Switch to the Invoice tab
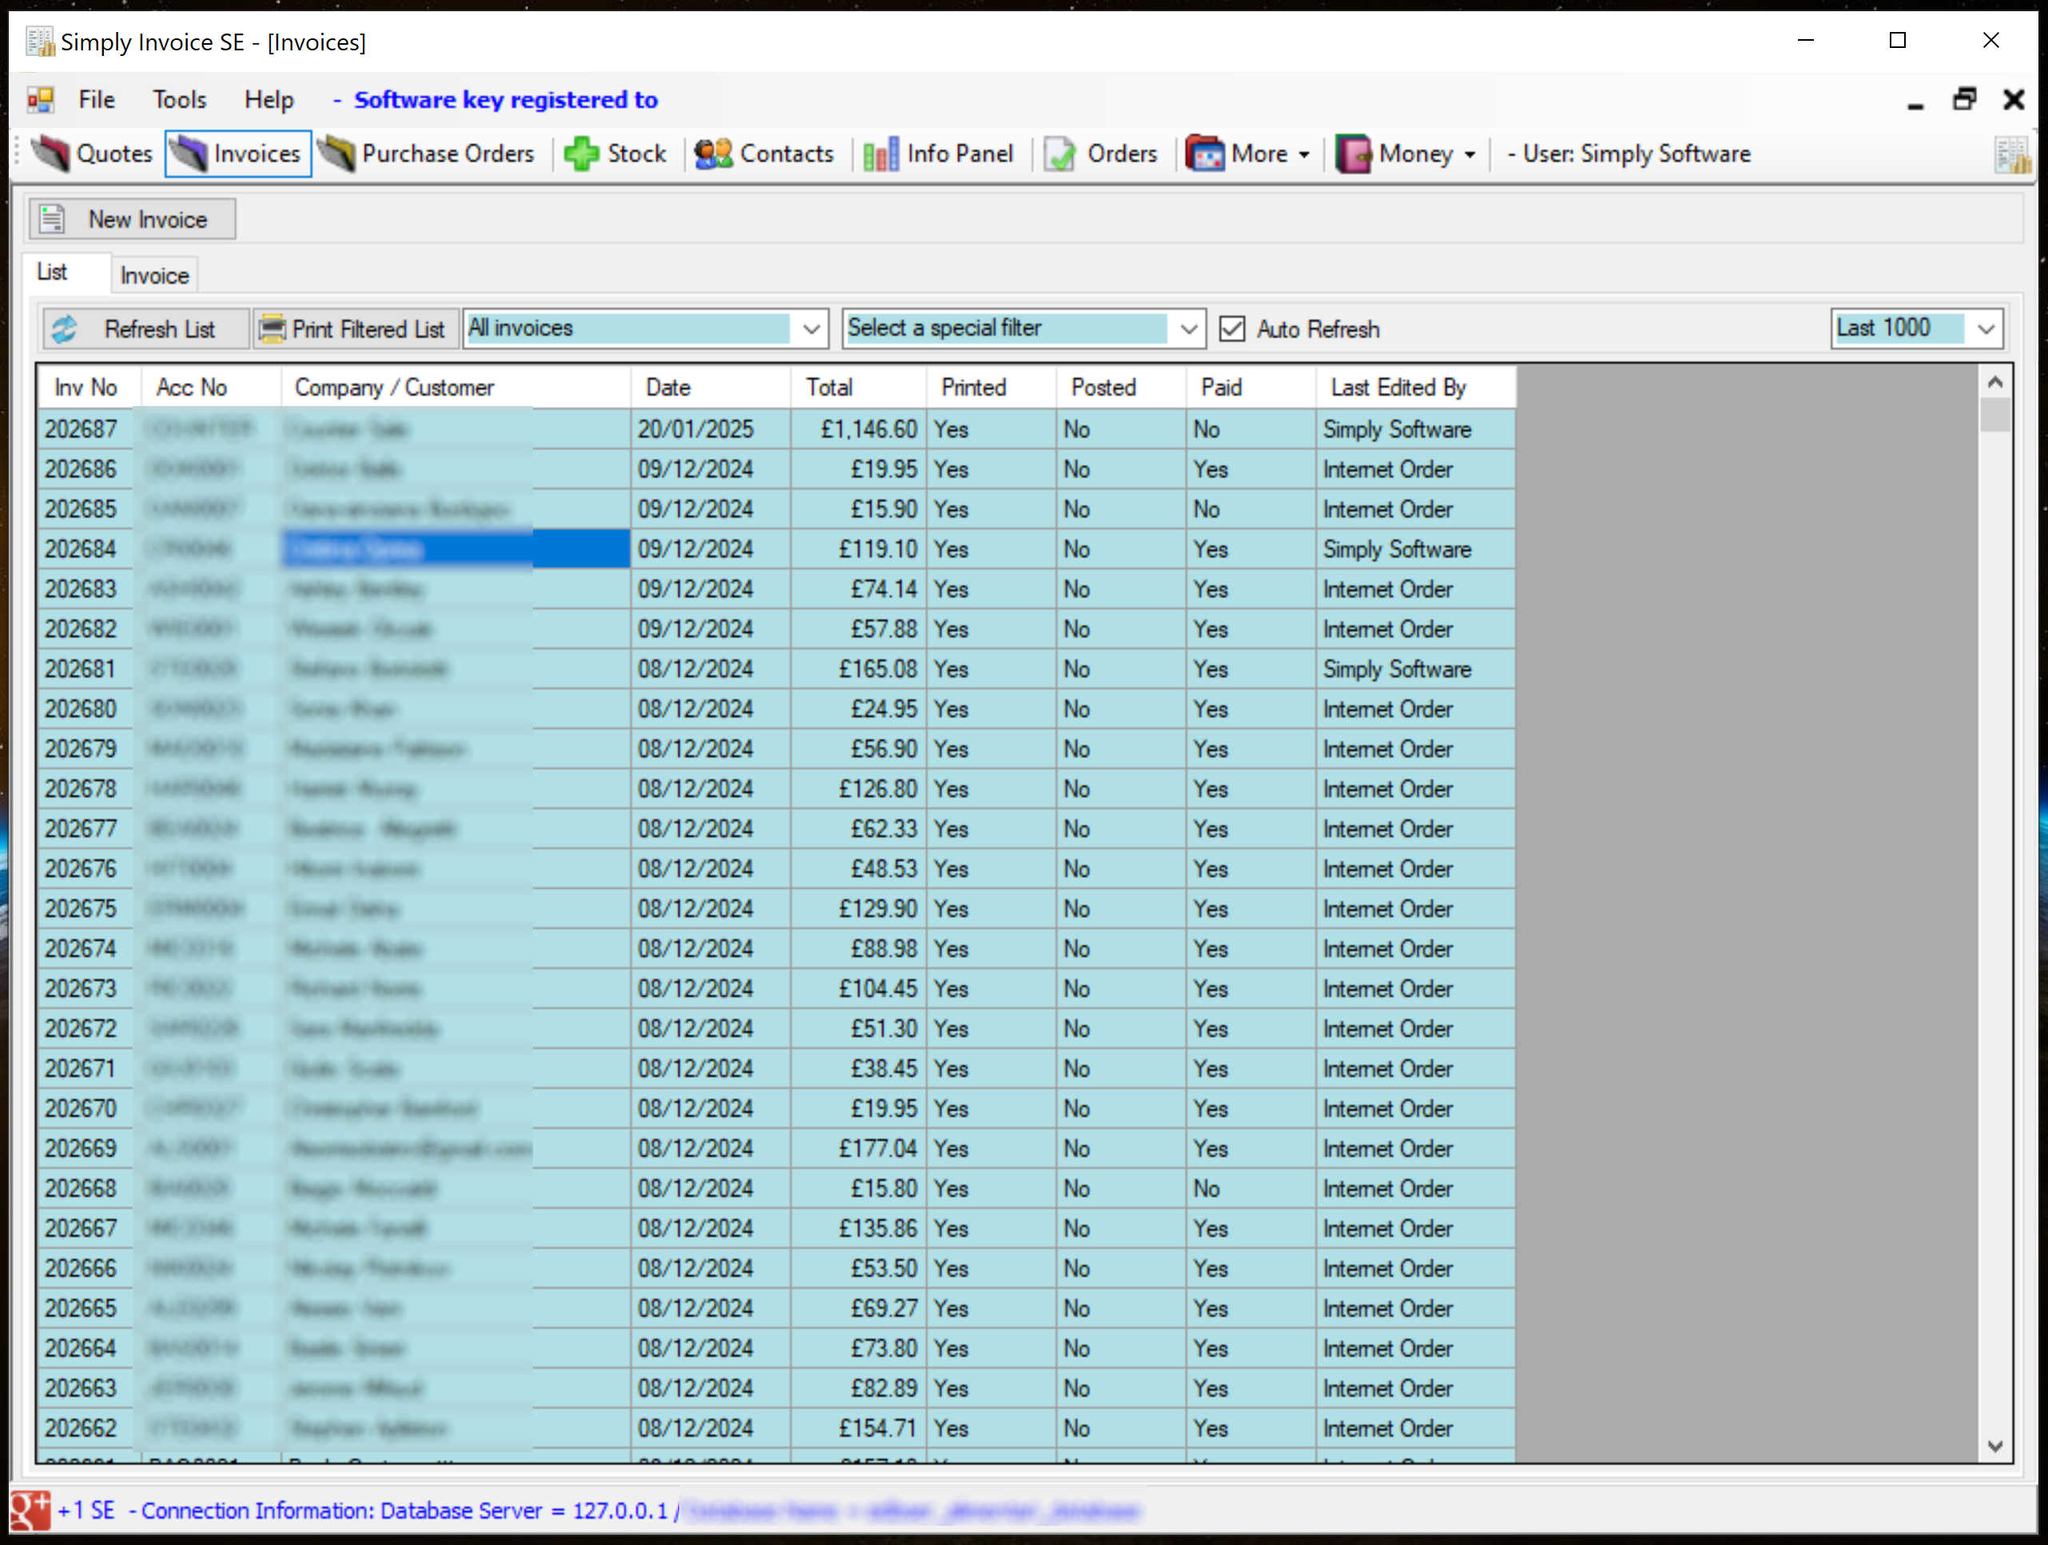Image resolution: width=2048 pixels, height=1545 pixels. tap(154, 276)
